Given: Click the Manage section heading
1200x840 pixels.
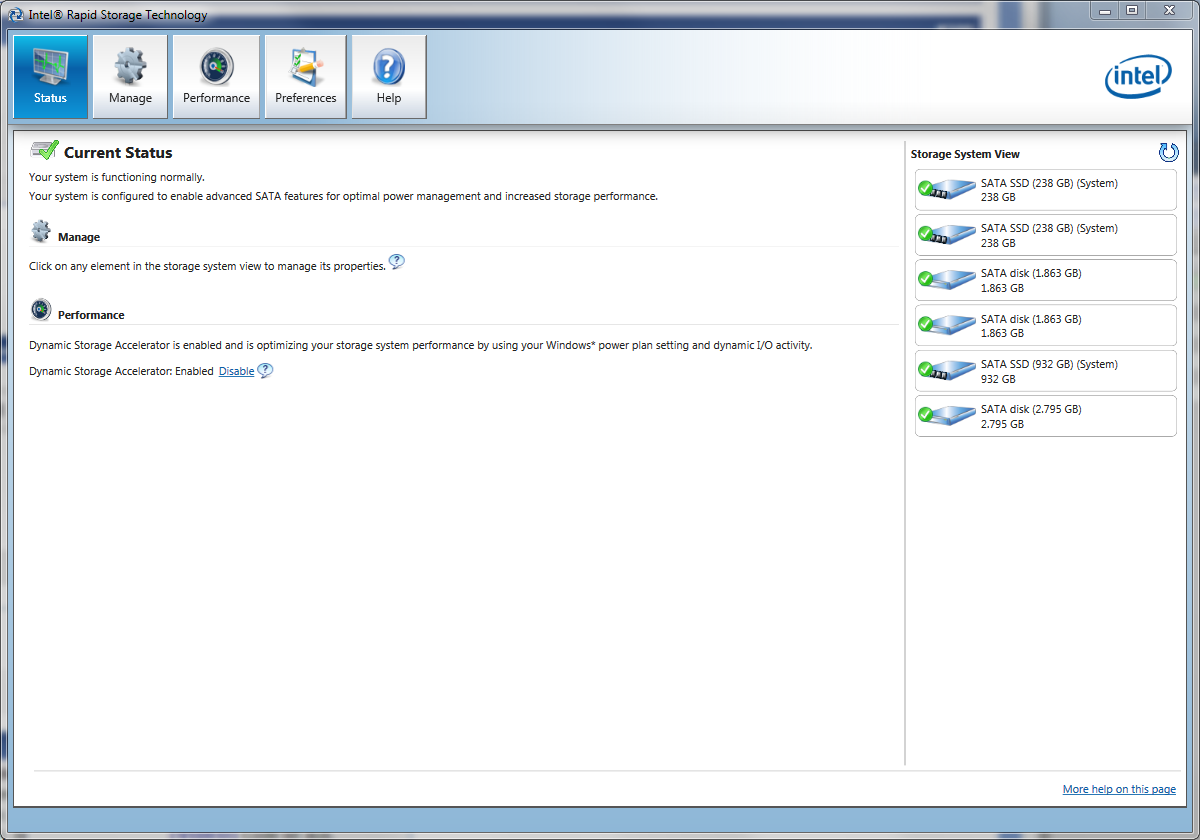Looking at the screenshot, I should [79, 237].
